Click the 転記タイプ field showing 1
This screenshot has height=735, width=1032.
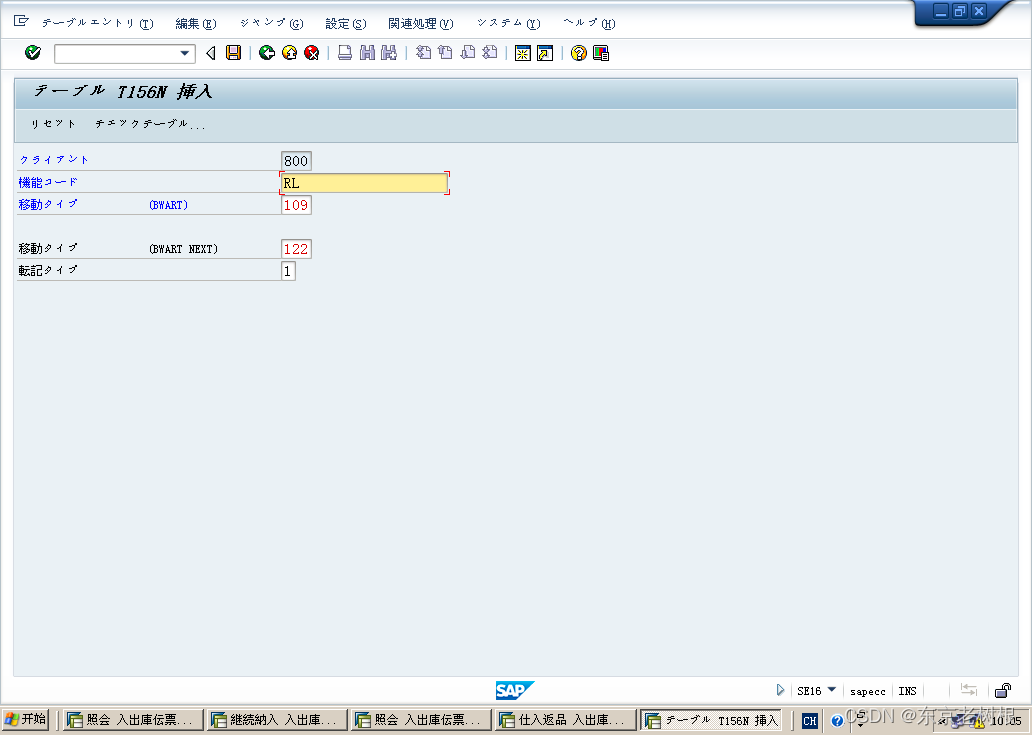[x=288, y=271]
